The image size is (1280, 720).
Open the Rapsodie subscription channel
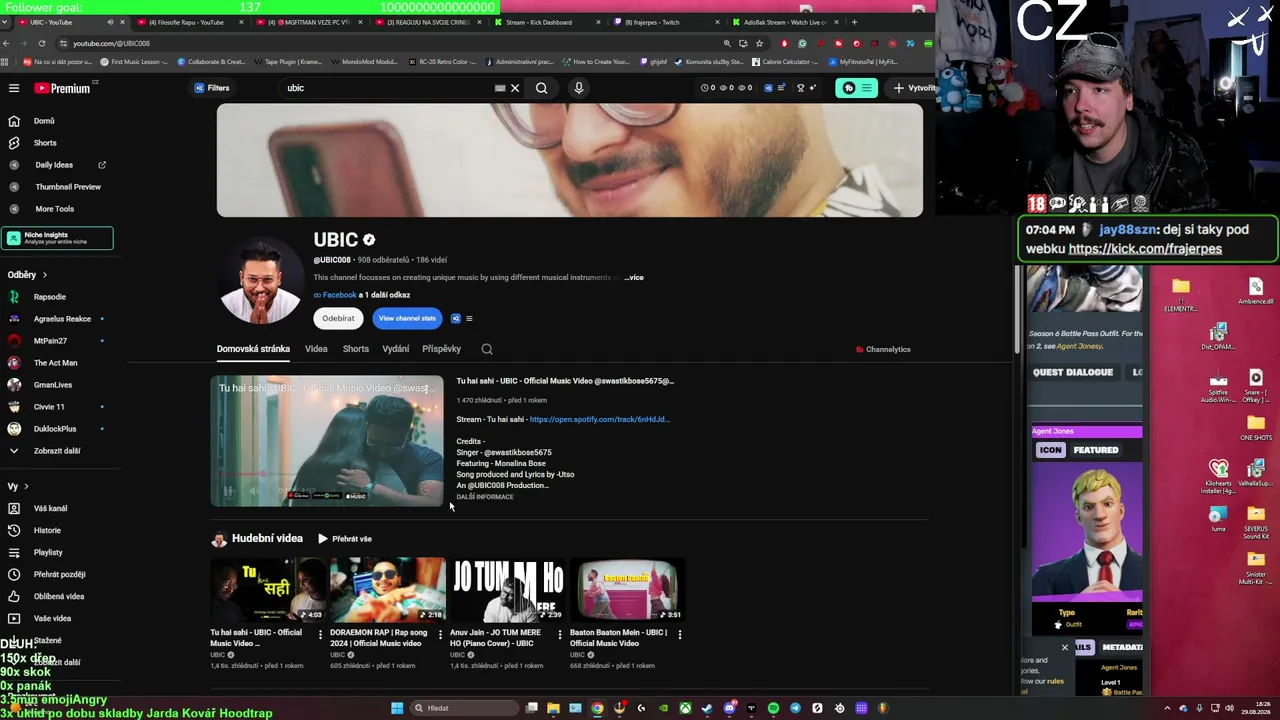[50, 297]
